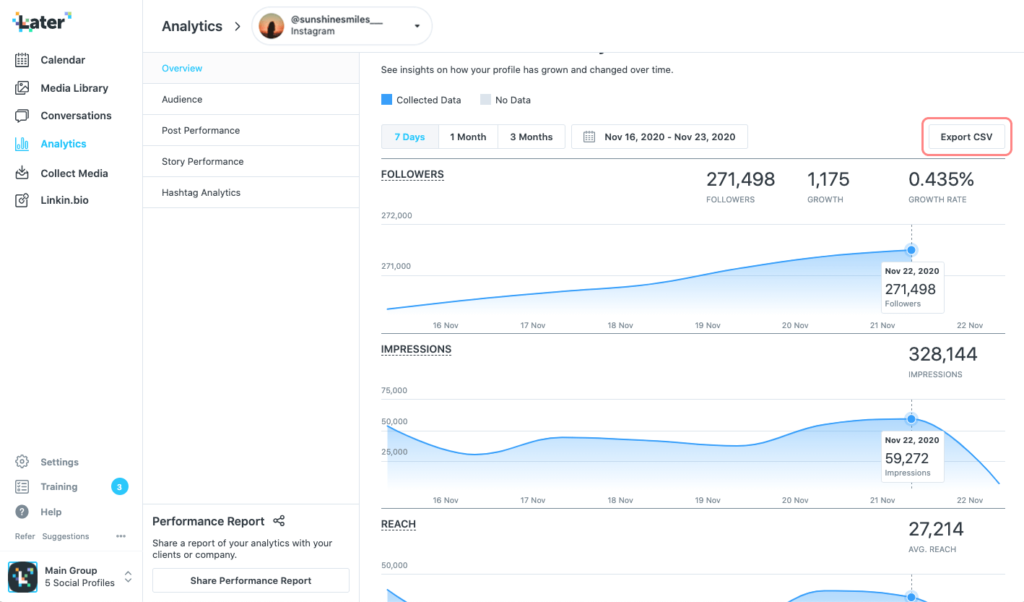Open Hashtag Analytics section
The width and height of the screenshot is (1024, 602).
pos(251,193)
